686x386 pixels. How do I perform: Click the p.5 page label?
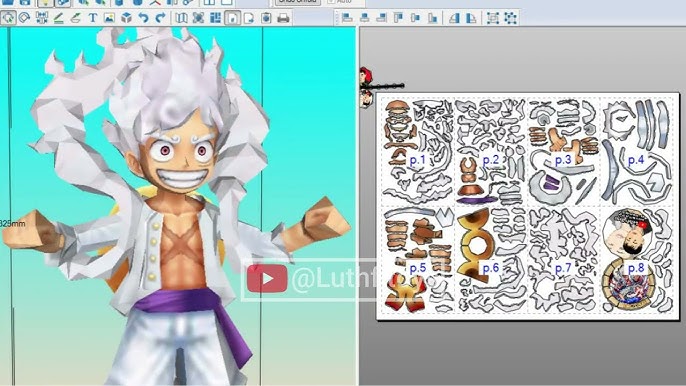tap(417, 267)
